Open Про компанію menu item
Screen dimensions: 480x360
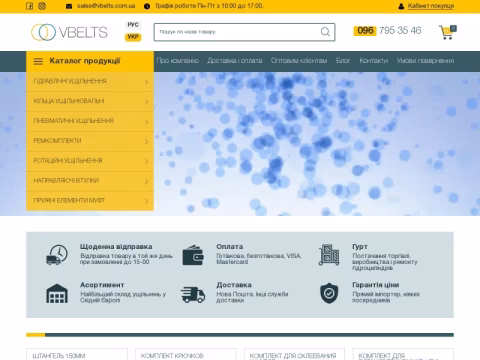pos(178,61)
